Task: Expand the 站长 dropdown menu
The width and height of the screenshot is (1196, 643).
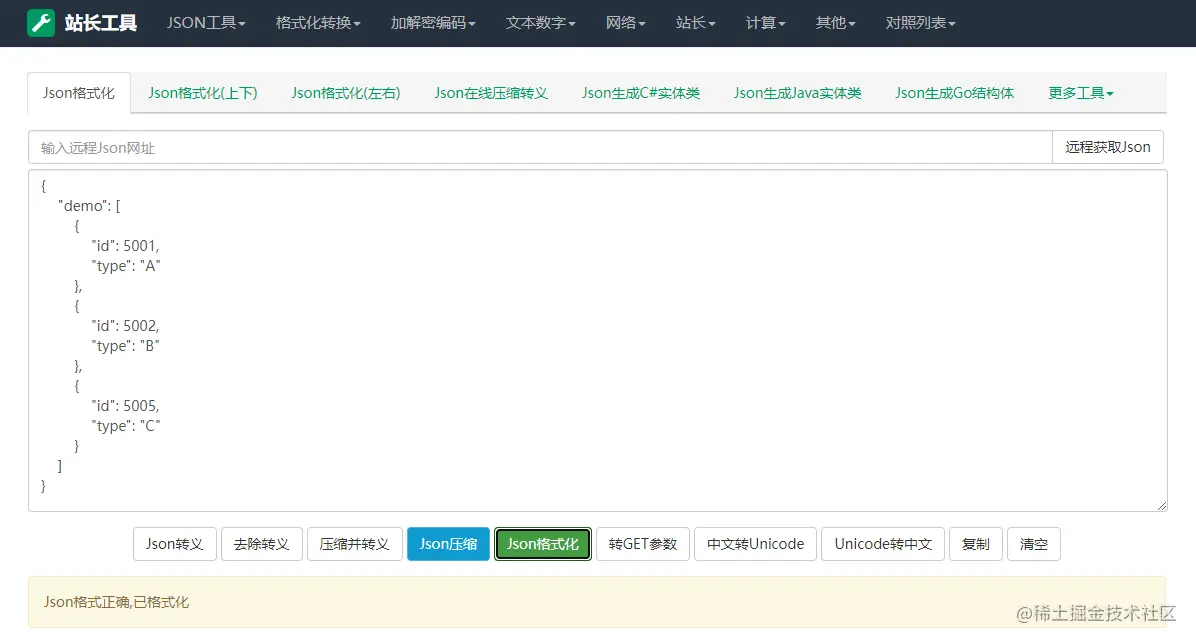Action: (696, 23)
